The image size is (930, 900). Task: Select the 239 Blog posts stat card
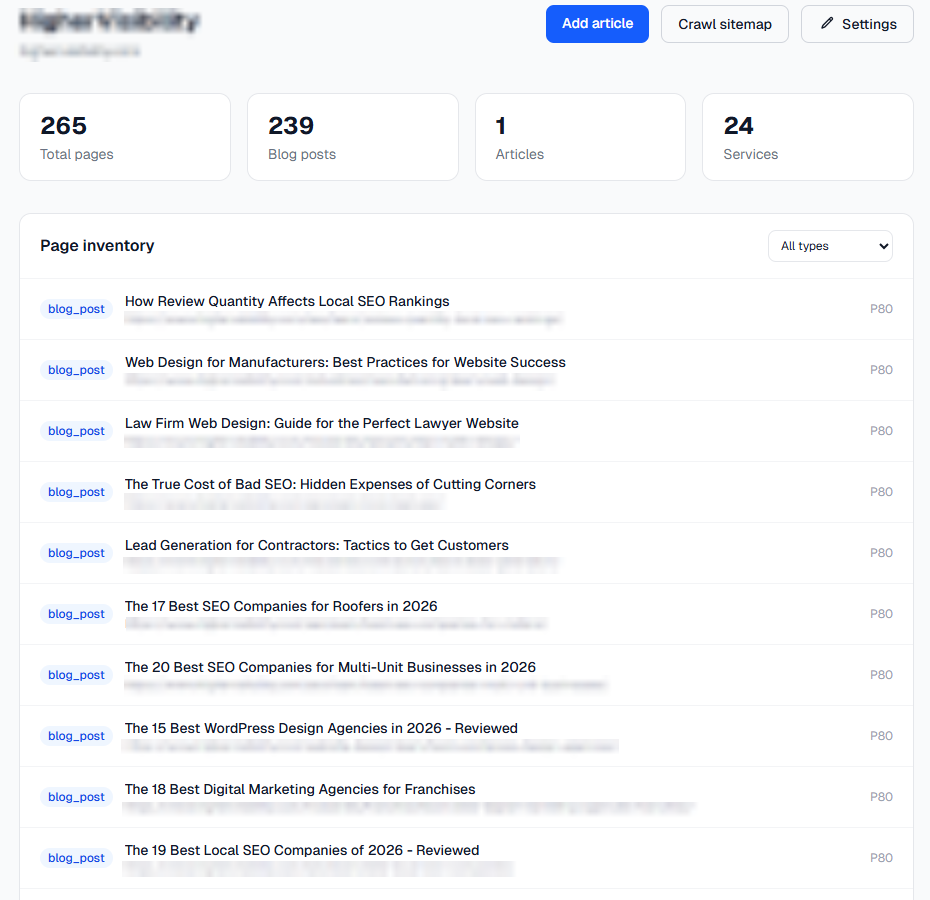[x=352, y=136]
